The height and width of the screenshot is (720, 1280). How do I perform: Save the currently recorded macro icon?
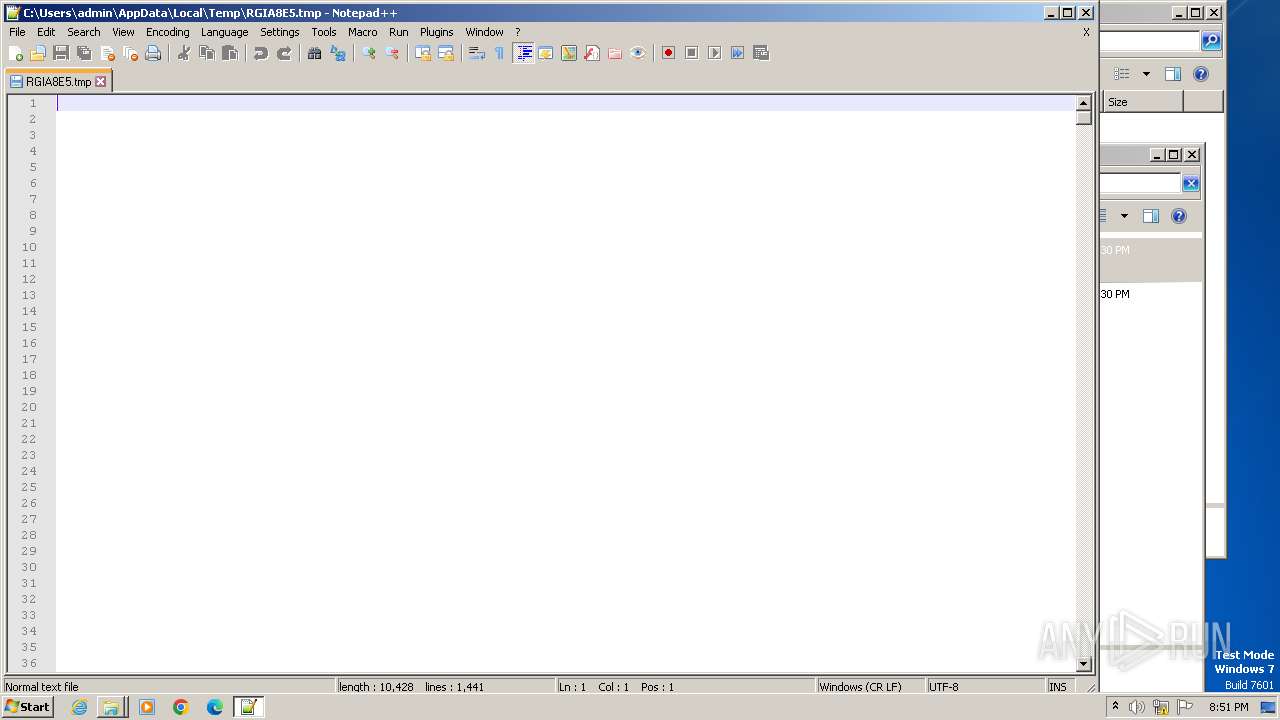point(761,53)
